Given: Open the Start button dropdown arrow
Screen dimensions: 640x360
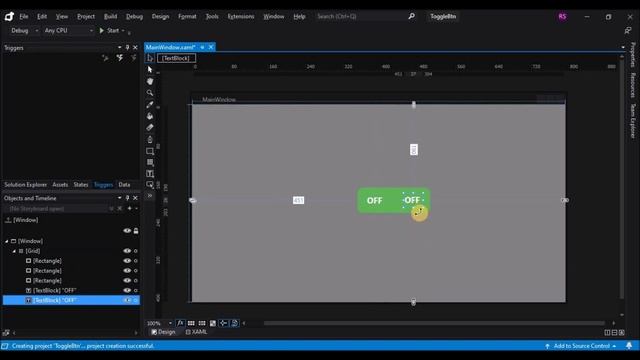Looking at the screenshot, I should point(123,31).
